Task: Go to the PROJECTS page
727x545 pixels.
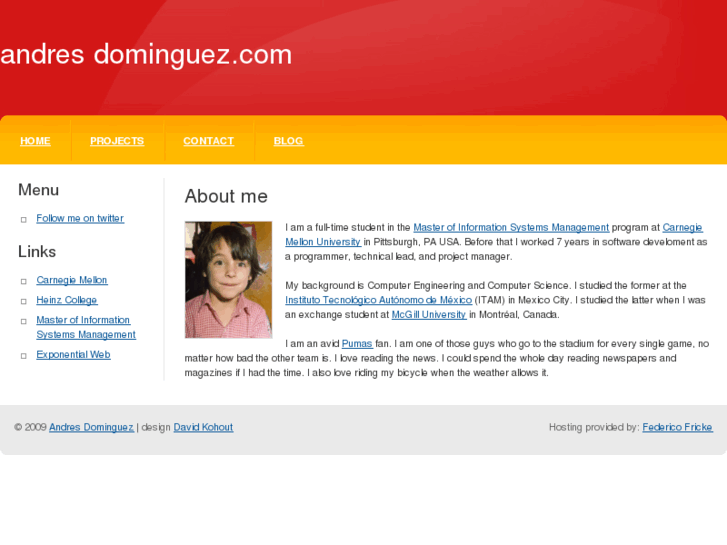Action: (117, 141)
